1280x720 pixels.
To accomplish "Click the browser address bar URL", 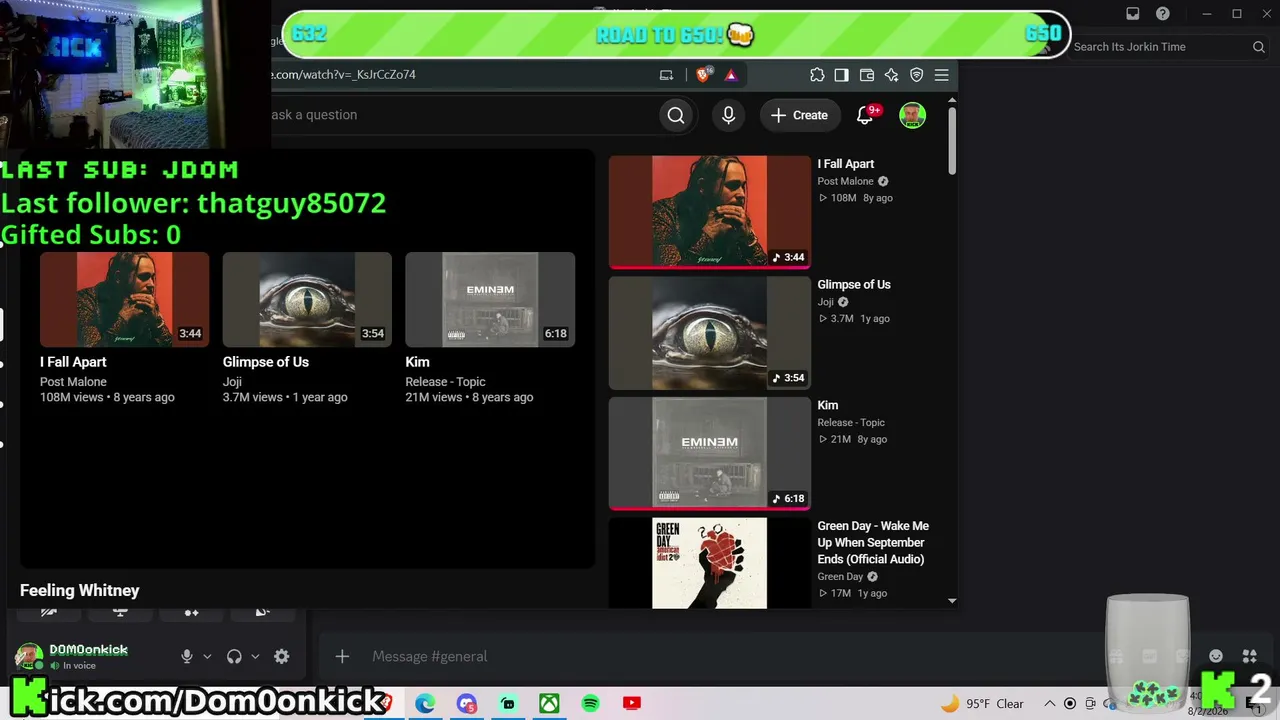I will coord(343,74).
